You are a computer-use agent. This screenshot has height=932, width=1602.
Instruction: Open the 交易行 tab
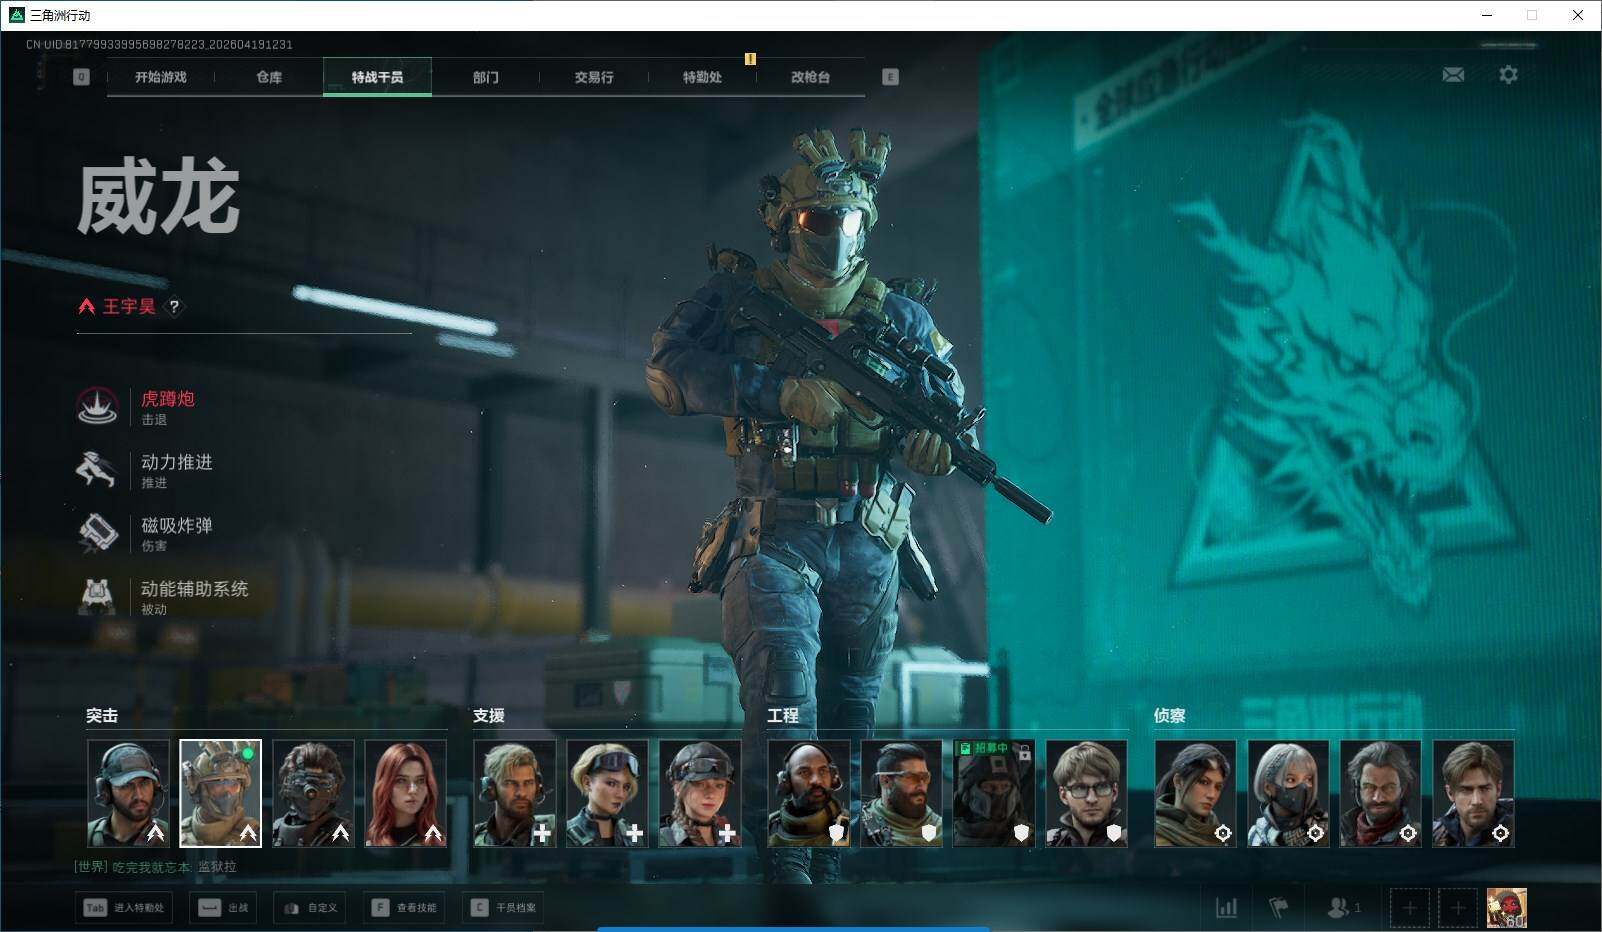[594, 77]
